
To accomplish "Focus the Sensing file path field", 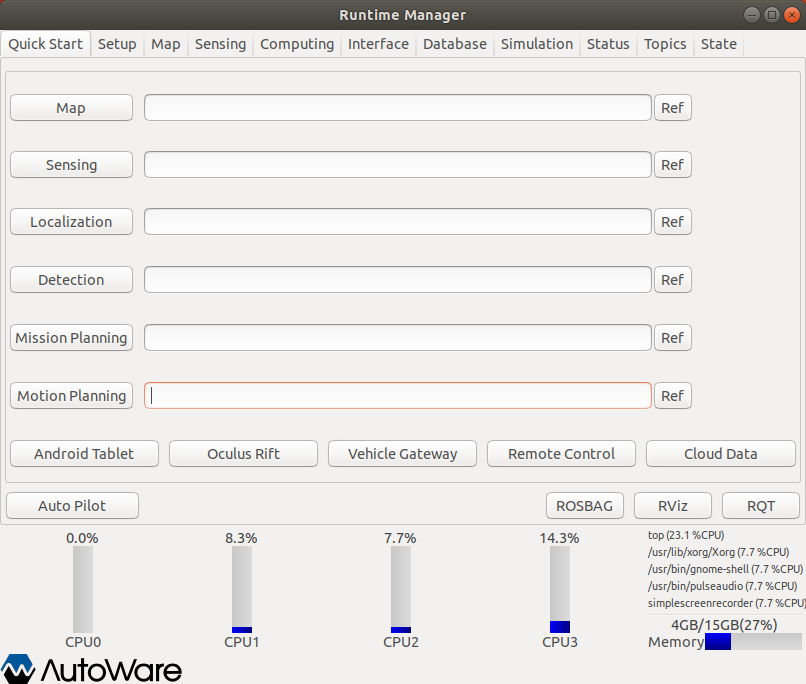I will tap(398, 165).
